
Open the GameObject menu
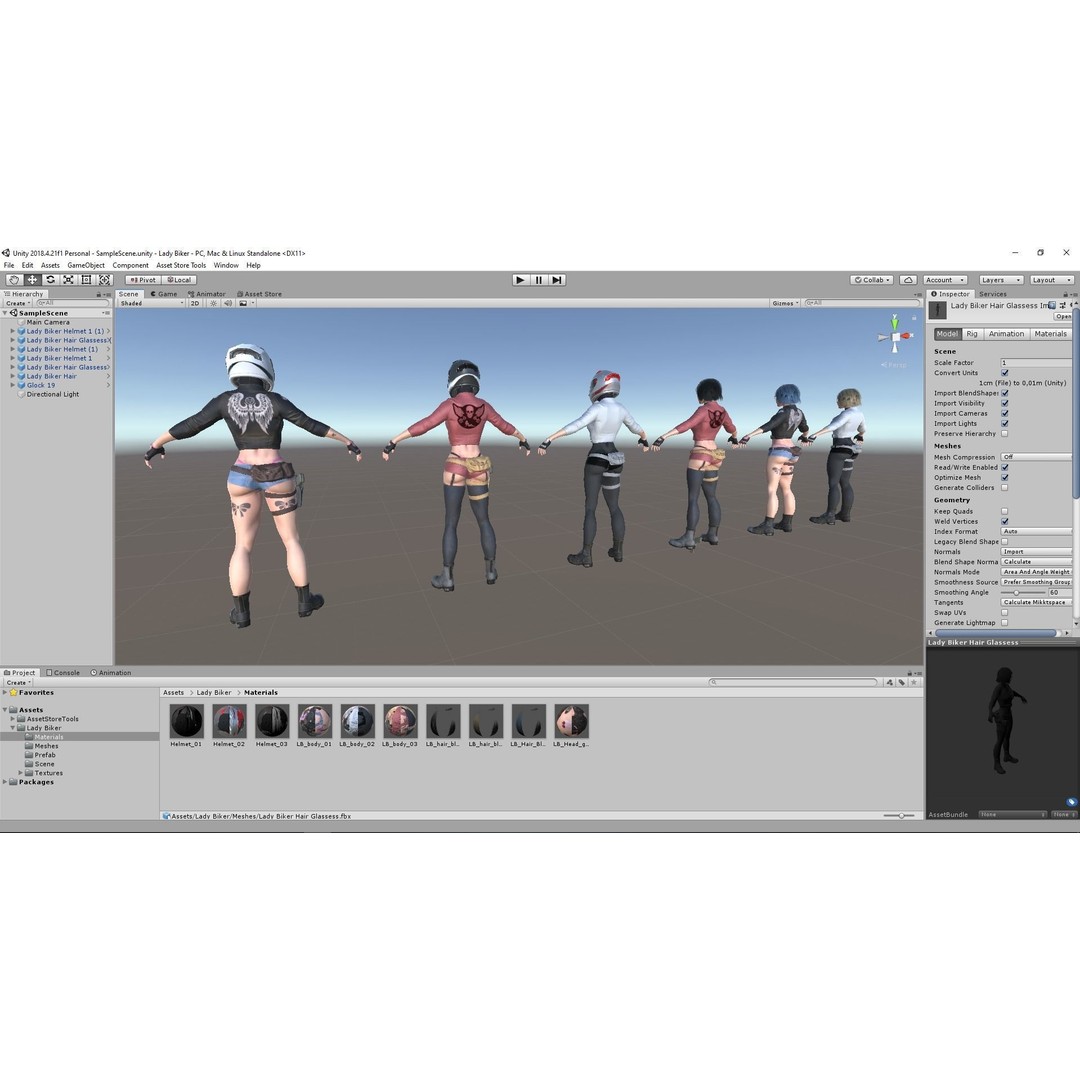86,265
